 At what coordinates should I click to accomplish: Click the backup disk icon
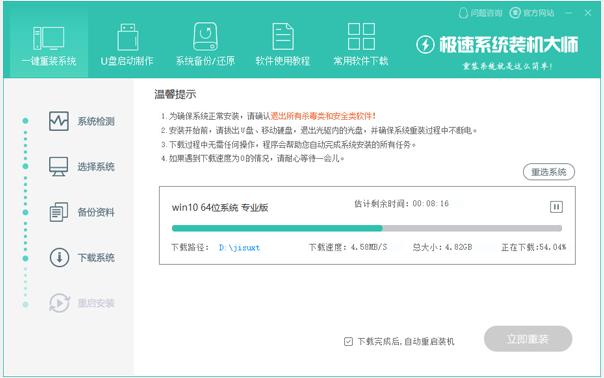coord(205,37)
